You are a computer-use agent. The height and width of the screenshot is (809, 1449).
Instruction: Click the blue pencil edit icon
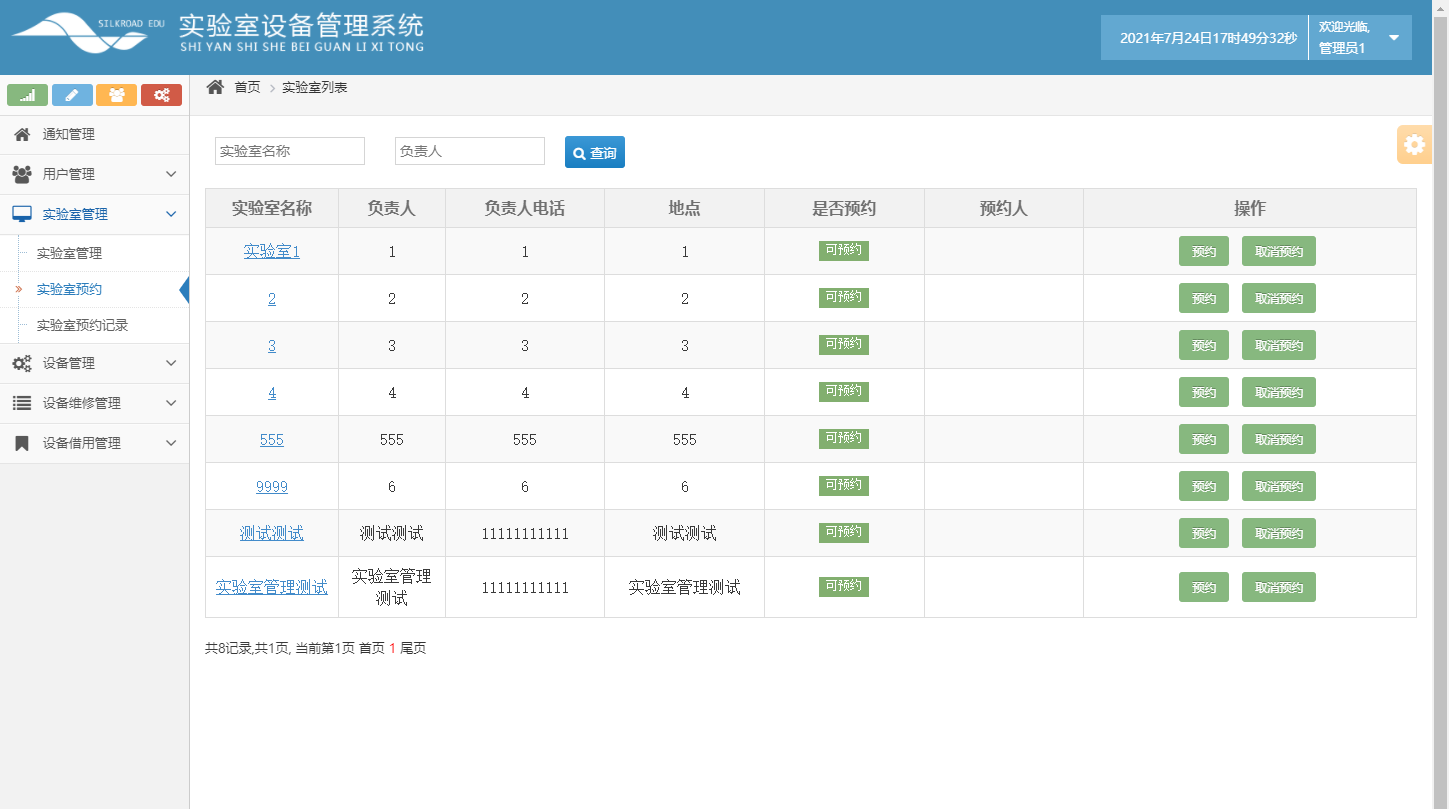click(72, 95)
